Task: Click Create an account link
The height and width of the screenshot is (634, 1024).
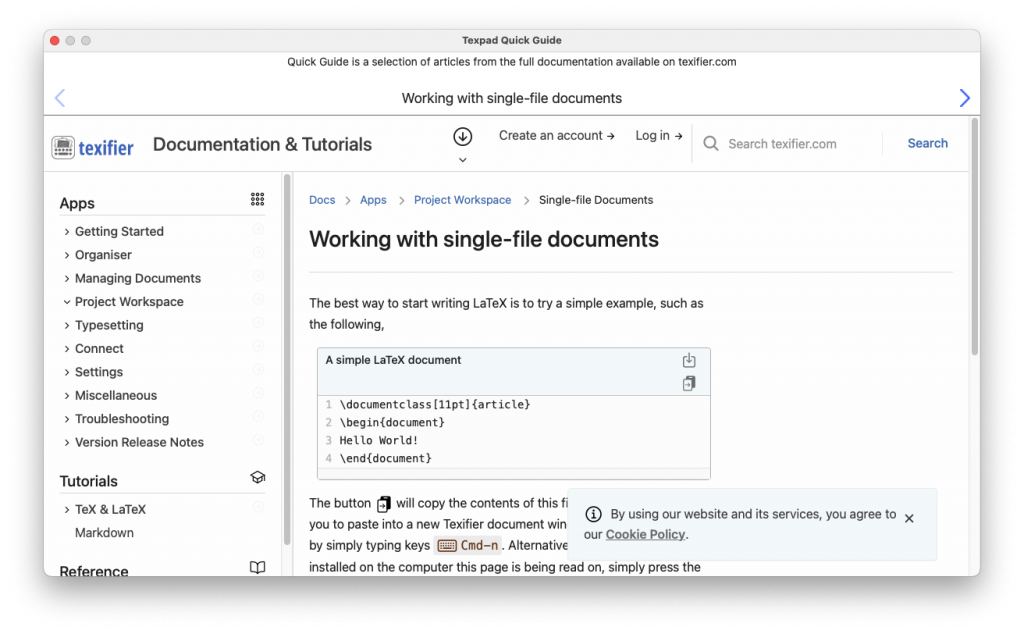Action: tap(556, 136)
